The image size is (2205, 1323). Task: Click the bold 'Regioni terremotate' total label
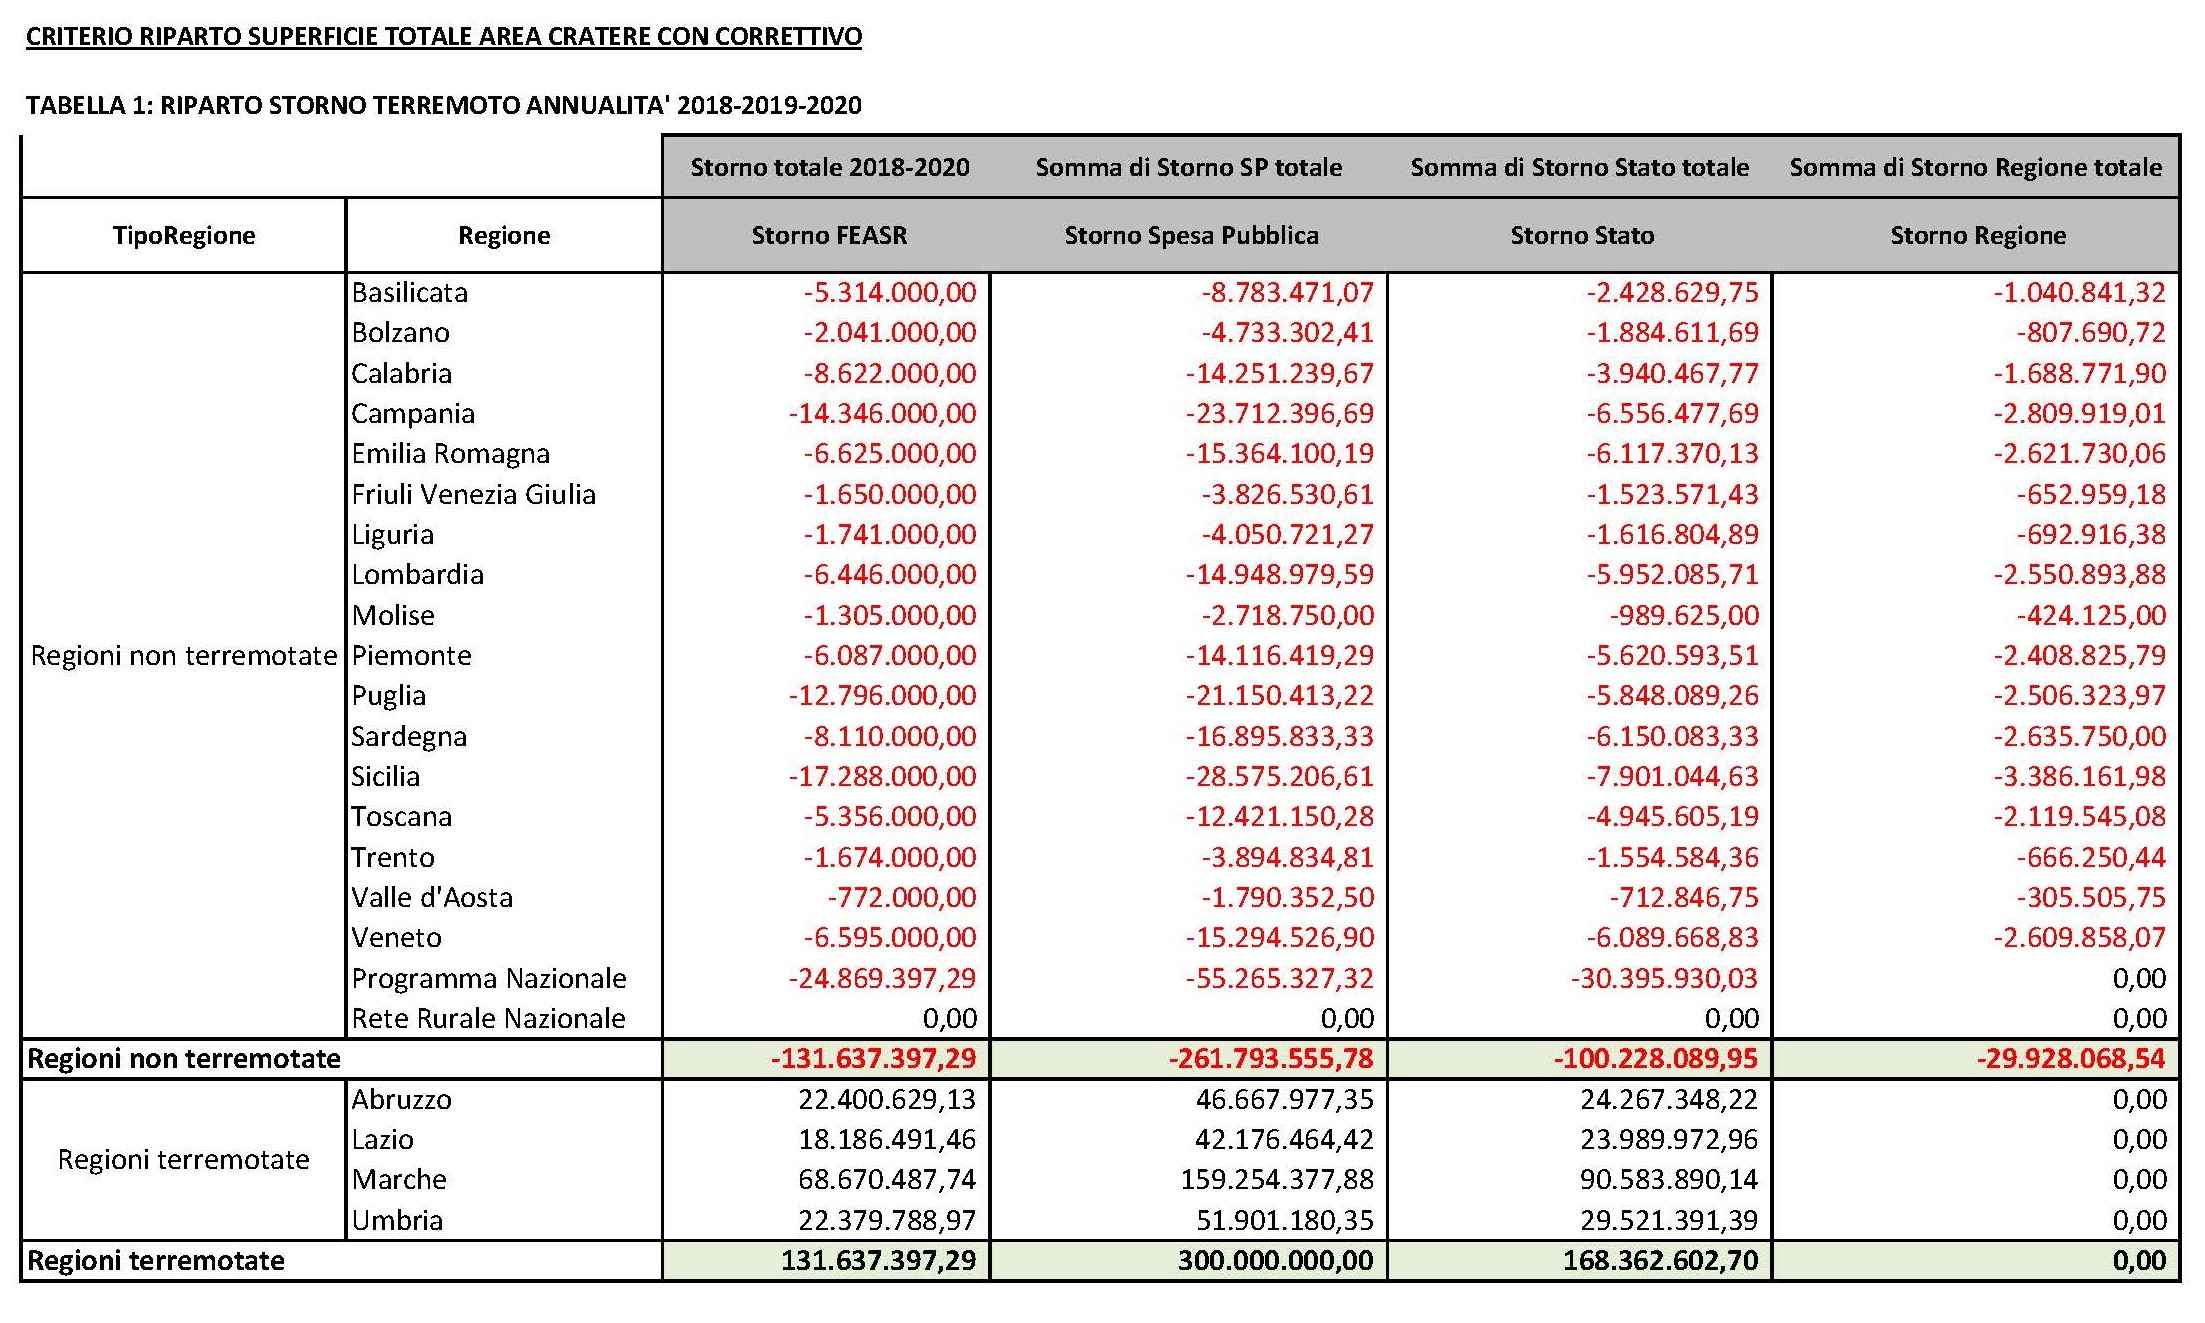click(156, 1261)
